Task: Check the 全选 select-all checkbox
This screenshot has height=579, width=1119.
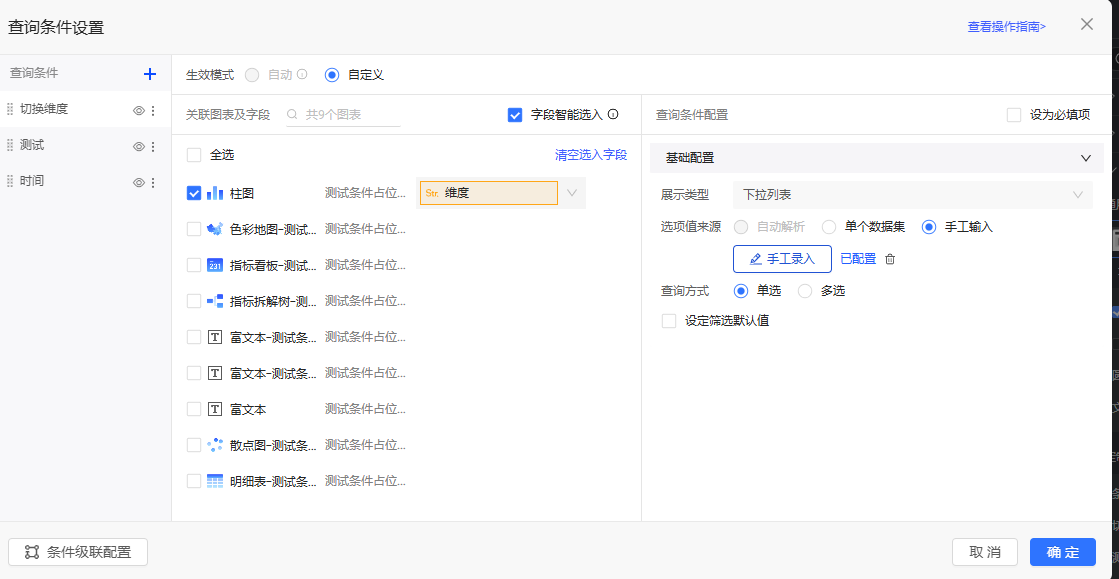Action: (194, 155)
